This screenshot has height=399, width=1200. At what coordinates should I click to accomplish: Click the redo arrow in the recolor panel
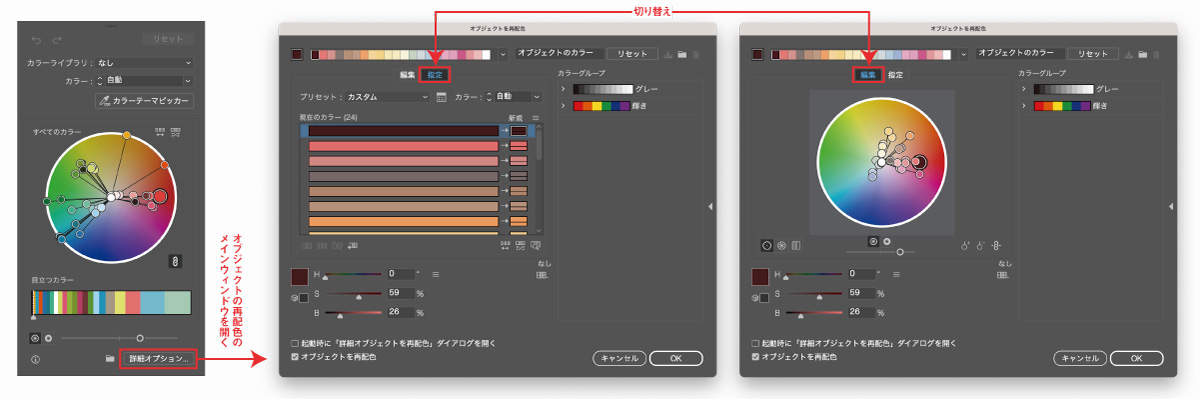[x=57, y=39]
